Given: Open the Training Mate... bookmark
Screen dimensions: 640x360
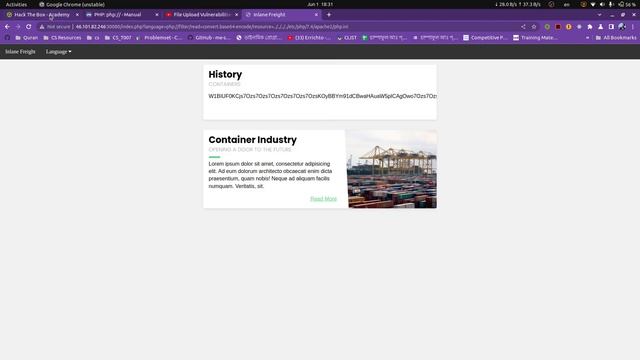Looking at the screenshot, I should (x=535, y=38).
